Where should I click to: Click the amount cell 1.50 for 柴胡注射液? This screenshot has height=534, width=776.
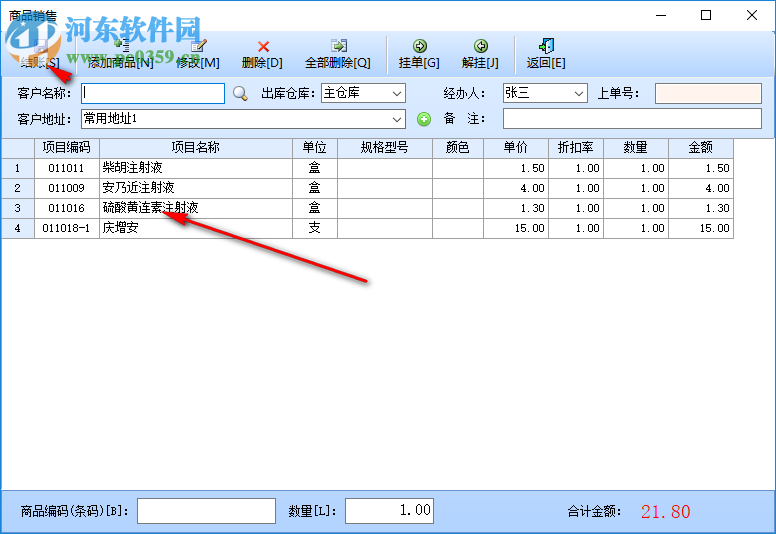701,168
